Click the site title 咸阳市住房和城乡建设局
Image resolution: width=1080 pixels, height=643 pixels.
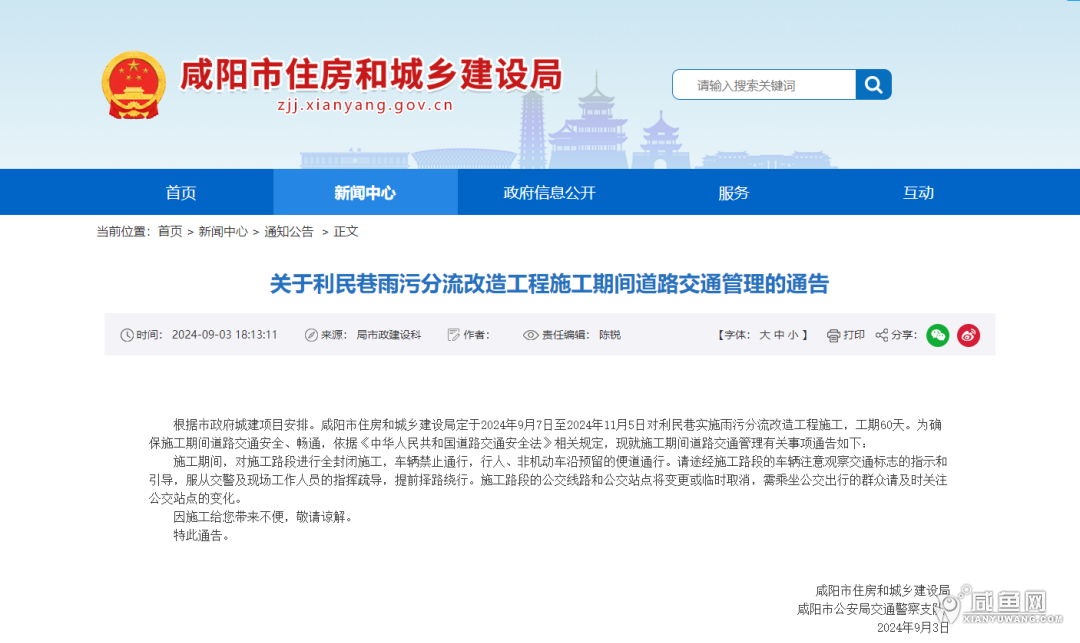point(371,74)
